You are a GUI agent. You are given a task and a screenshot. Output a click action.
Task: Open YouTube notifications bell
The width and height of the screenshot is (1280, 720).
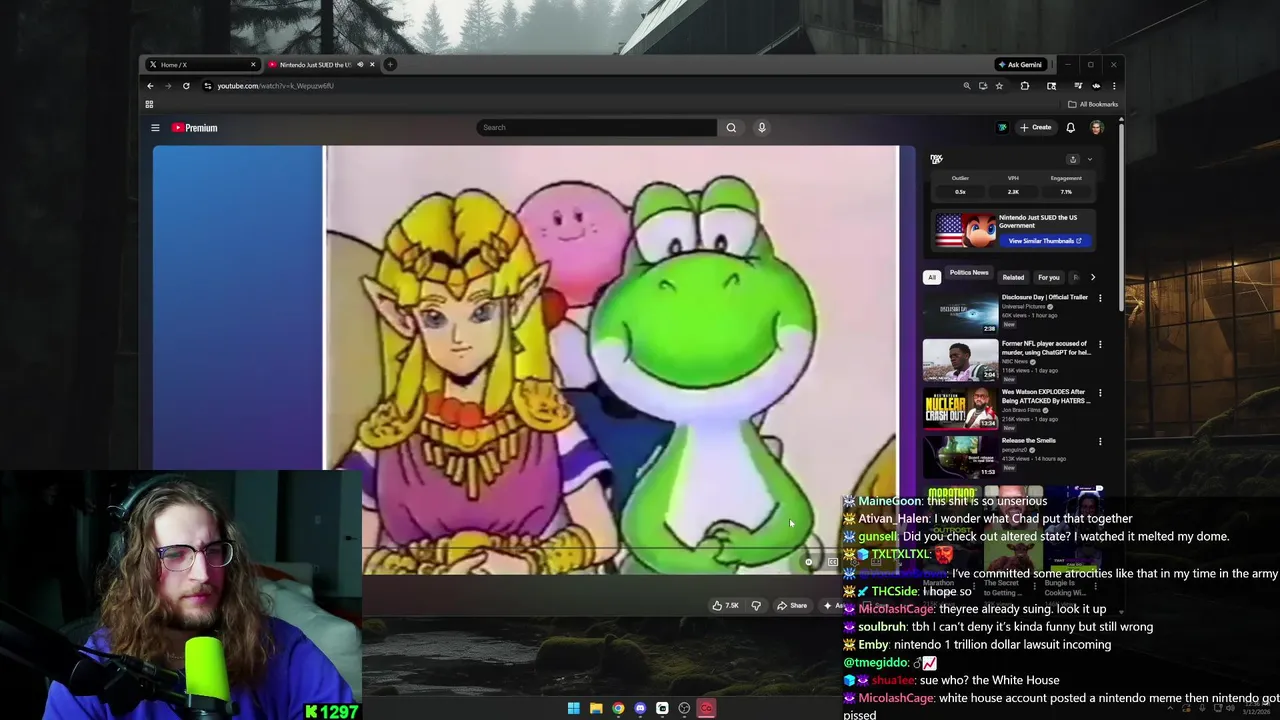click(x=1070, y=128)
